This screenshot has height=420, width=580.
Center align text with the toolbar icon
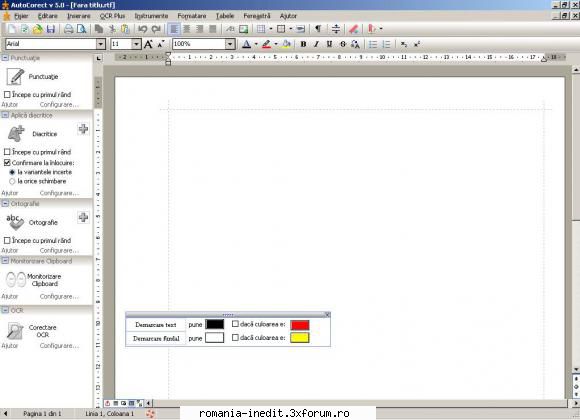click(187, 29)
